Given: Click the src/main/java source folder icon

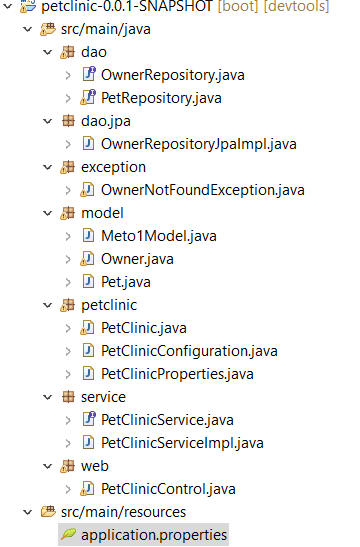Looking at the screenshot, I should click(x=48, y=29).
